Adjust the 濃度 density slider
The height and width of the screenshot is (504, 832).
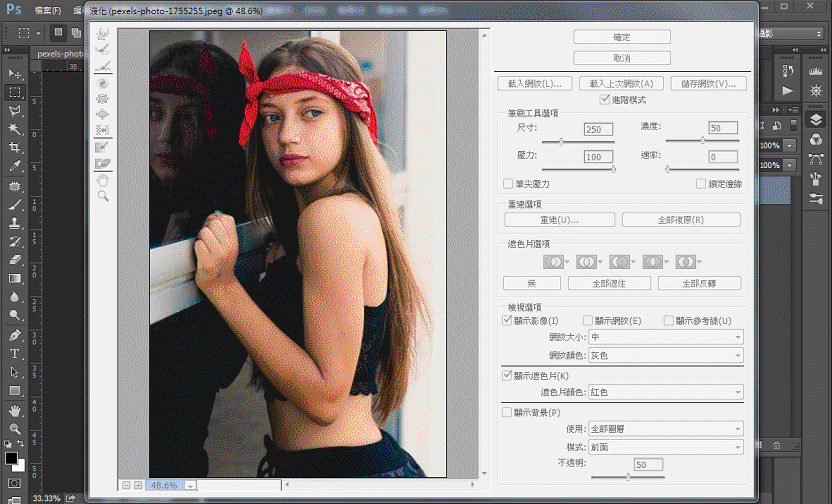[x=703, y=141]
